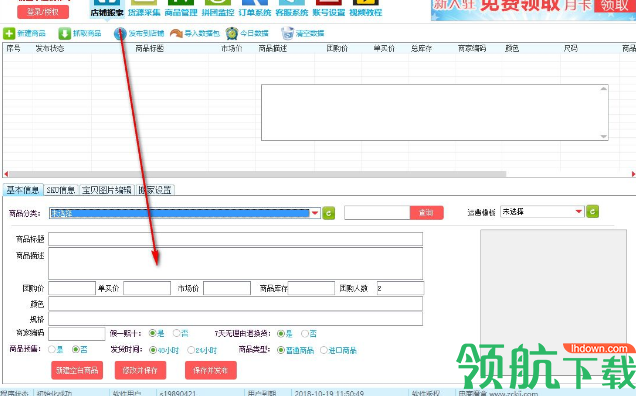Click the 尺码 column header
Image resolution: width=636 pixels, height=396 pixels.
coord(570,49)
